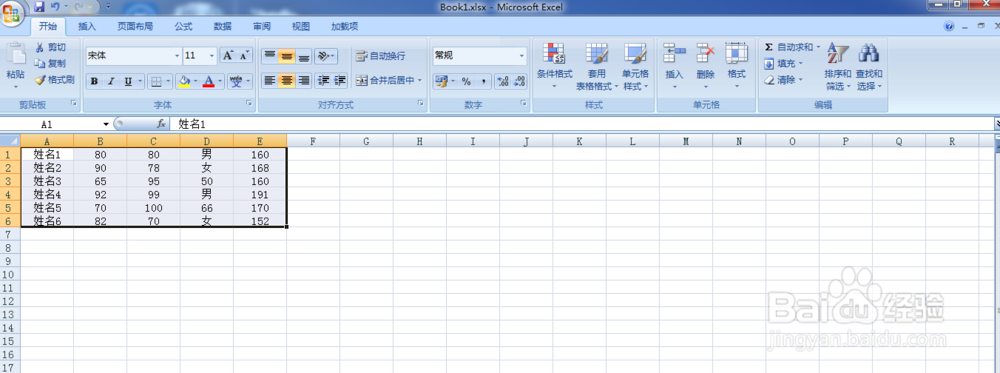
Task: Switch to the Formulas (公式) tab
Action: click(183, 27)
